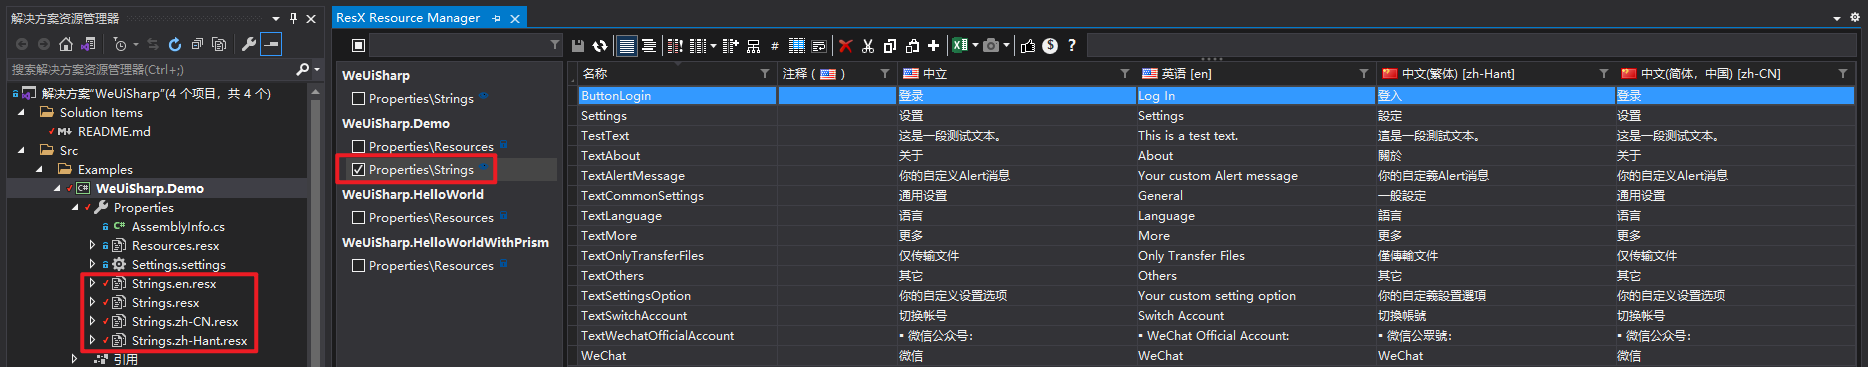The image size is (1868, 367).
Task: Click the Home icon in Solution Explorer toolbar
Action: [66, 44]
